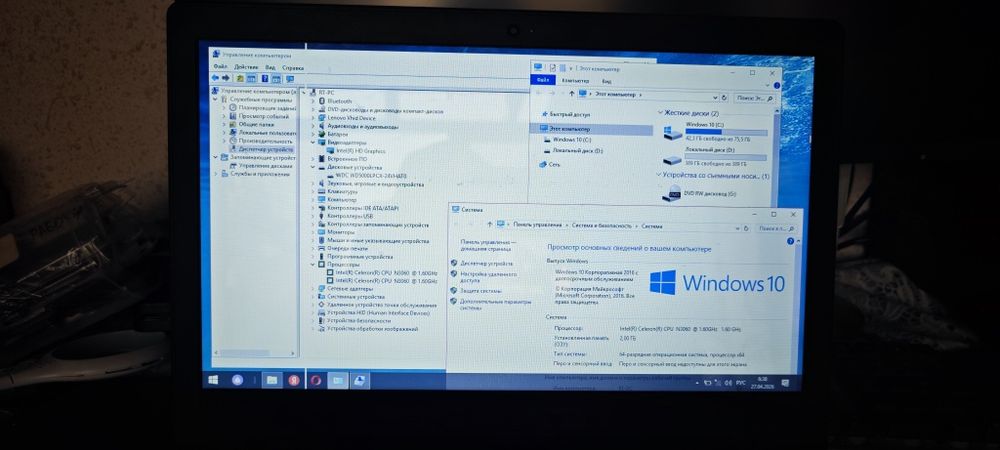Click the Мониторы (Monitors) category icon
The width and height of the screenshot is (1000, 450).
[x=322, y=233]
